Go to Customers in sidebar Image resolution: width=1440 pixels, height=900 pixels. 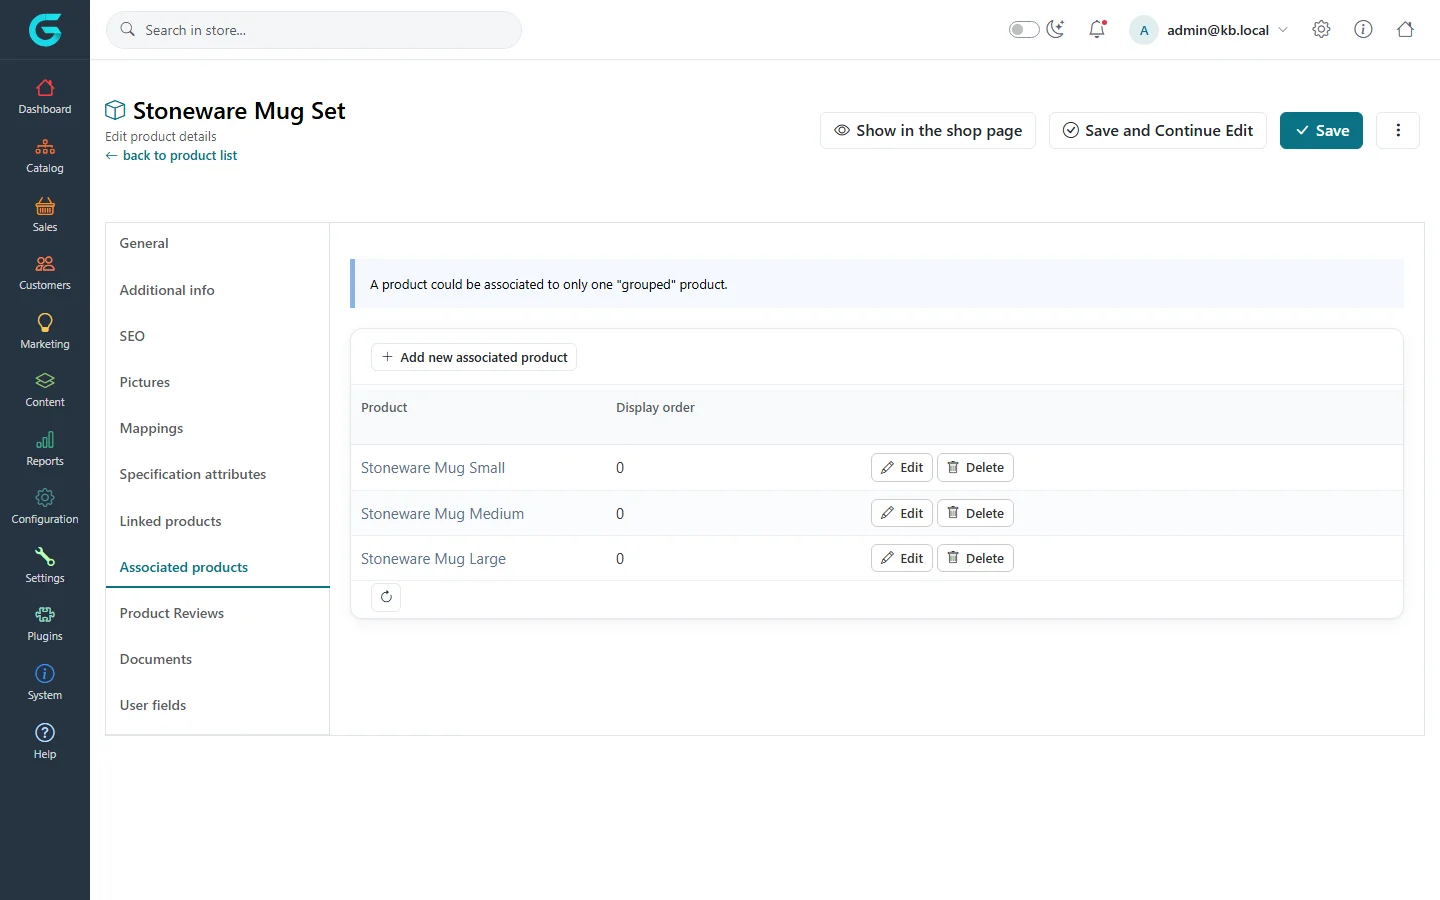(45, 273)
